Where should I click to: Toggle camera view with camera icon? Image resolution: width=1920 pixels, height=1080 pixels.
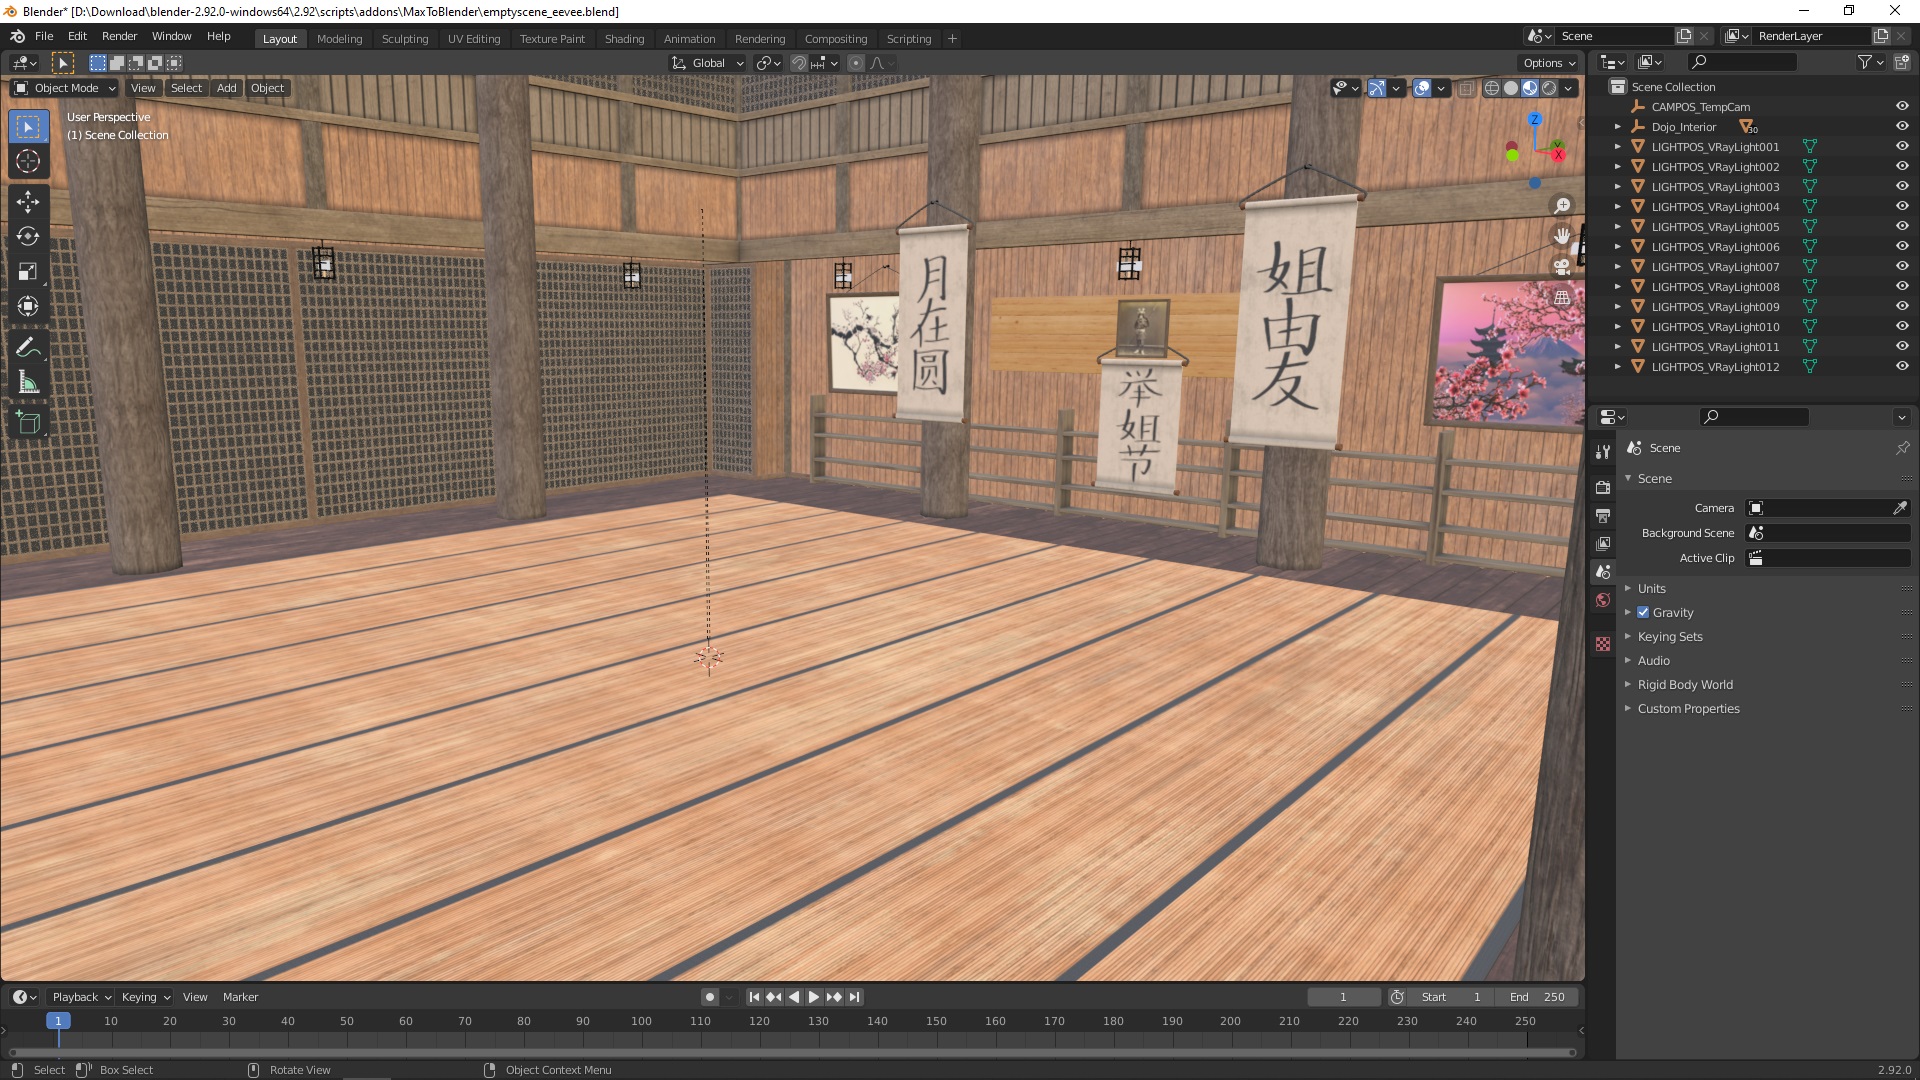click(x=1562, y=267)
